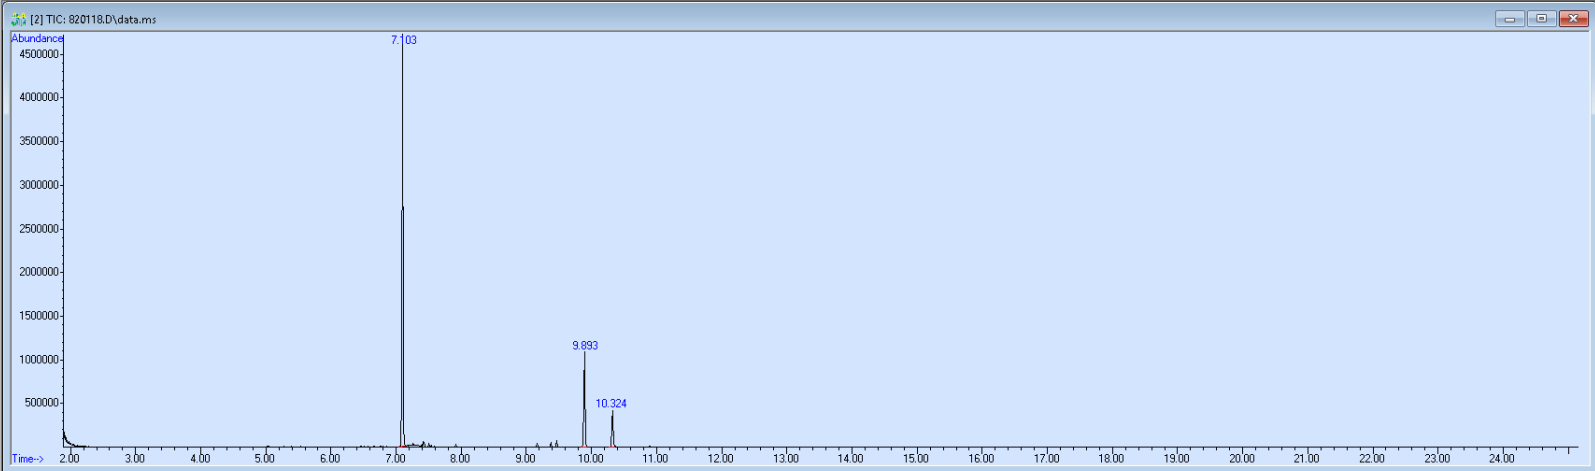Click the 14.00 time axis value

point(850,459)
